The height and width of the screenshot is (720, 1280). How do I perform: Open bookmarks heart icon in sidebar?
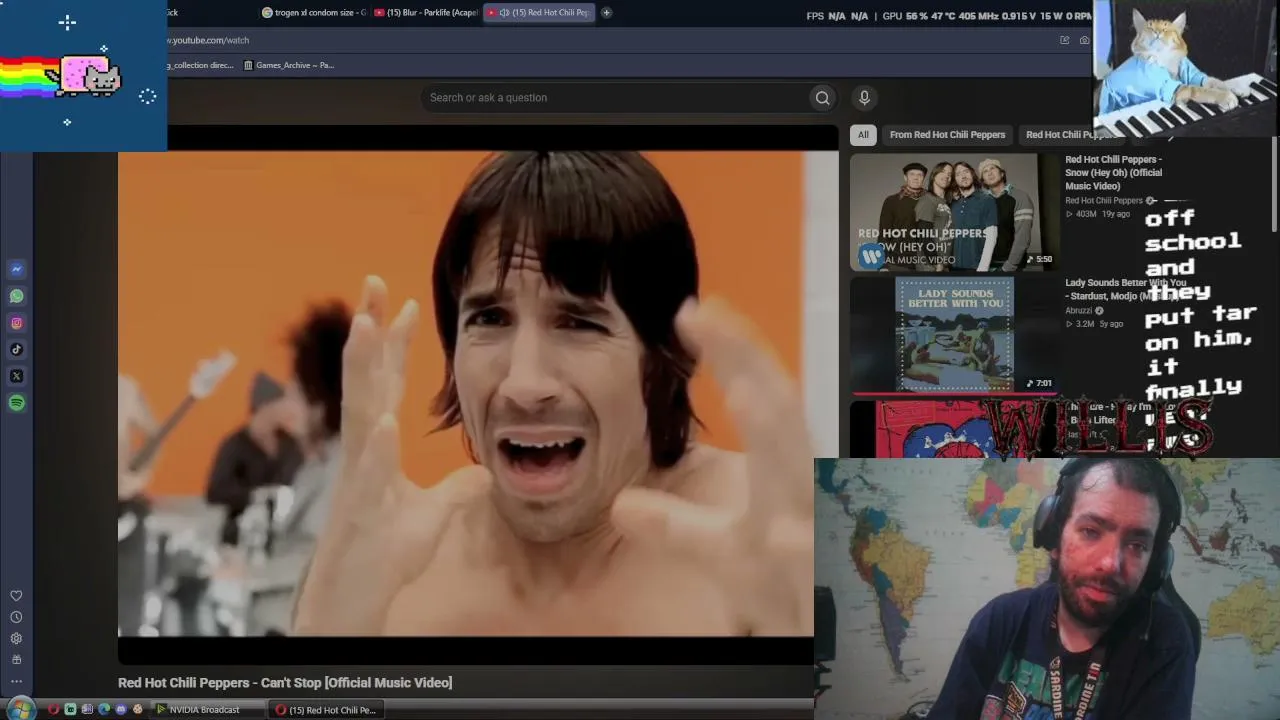[x=16, y=596]
